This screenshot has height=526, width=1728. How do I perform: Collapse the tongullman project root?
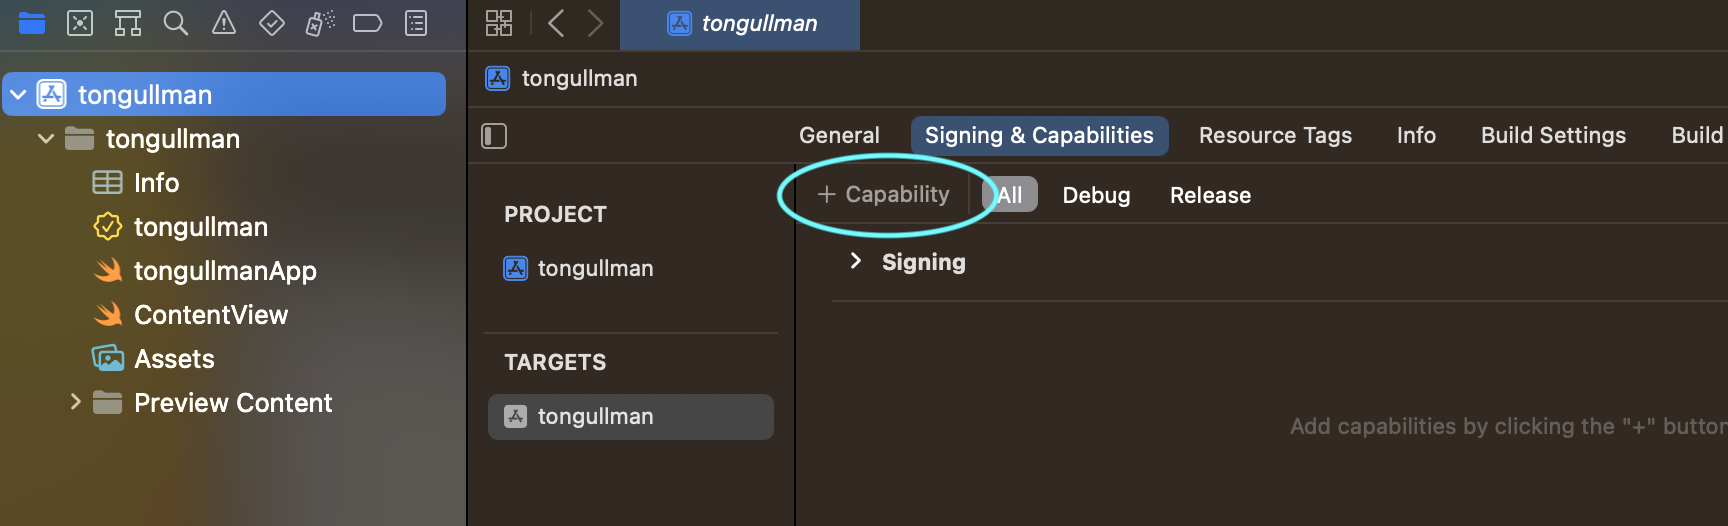19,95
